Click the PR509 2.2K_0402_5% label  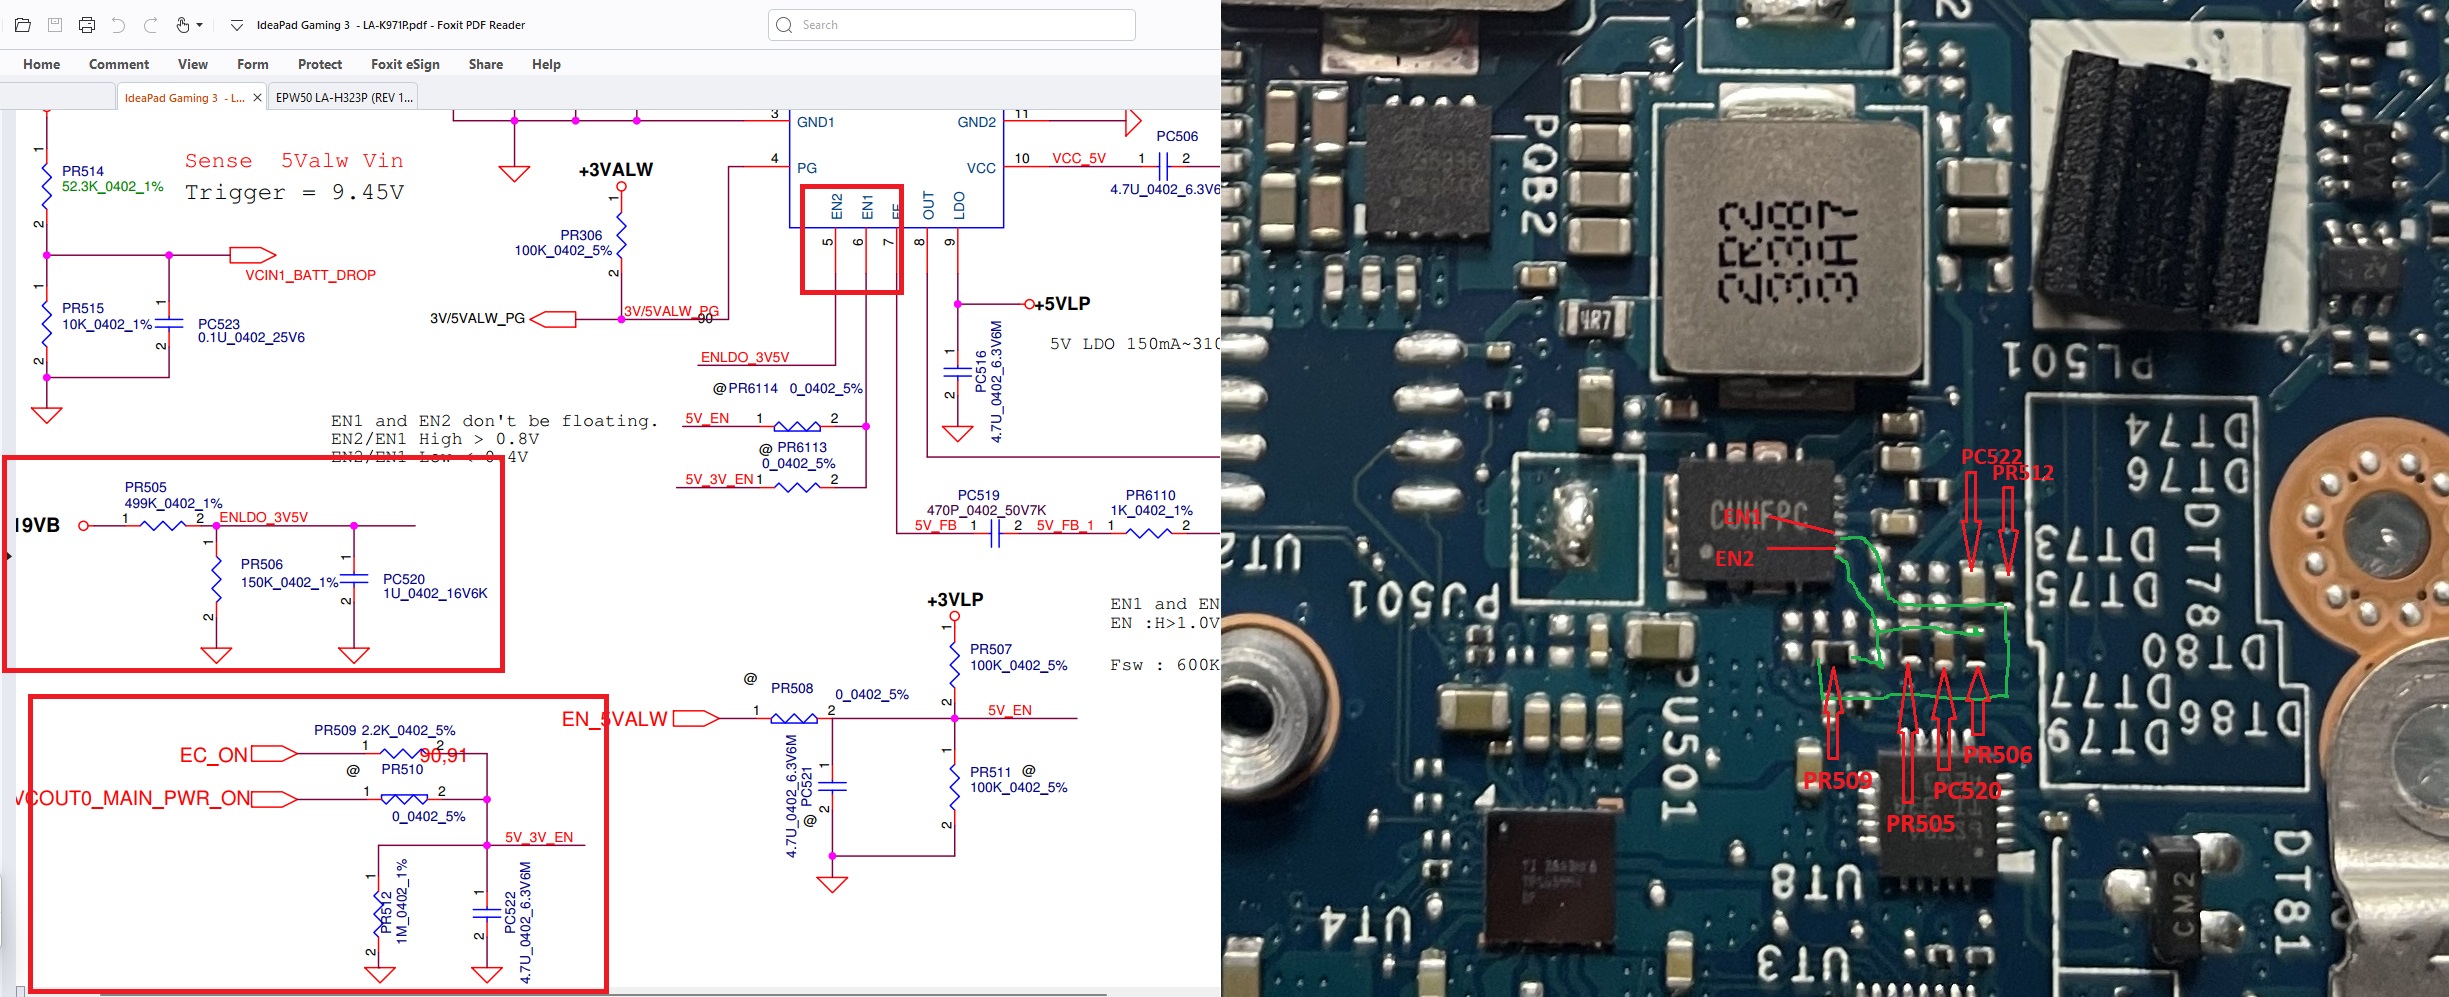click(385, 730)
